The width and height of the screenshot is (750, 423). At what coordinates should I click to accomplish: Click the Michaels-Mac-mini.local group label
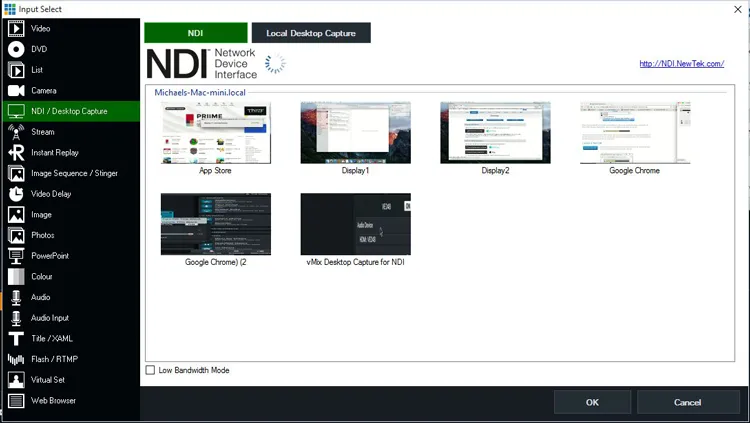200,92
